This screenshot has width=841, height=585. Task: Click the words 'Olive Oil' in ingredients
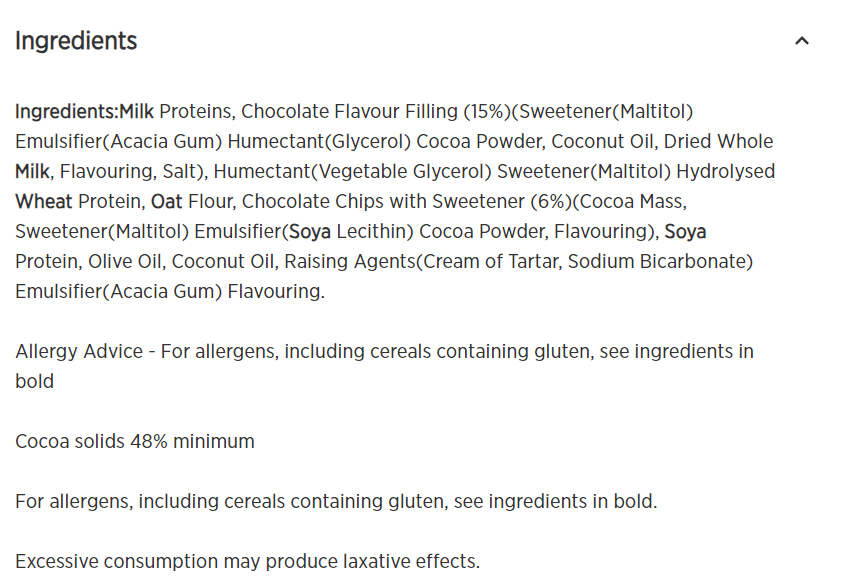[124, 262]
